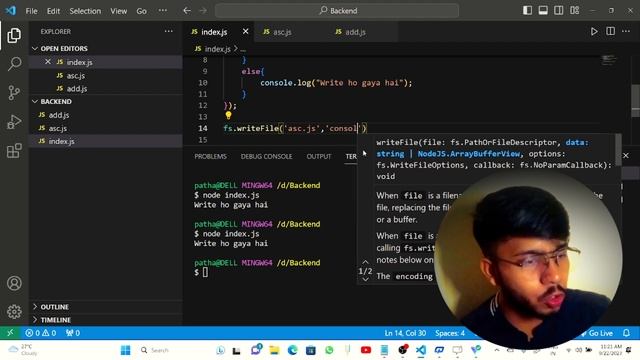Open editor More Actions ellipsis
640x360 pixels.
point(626,31)
